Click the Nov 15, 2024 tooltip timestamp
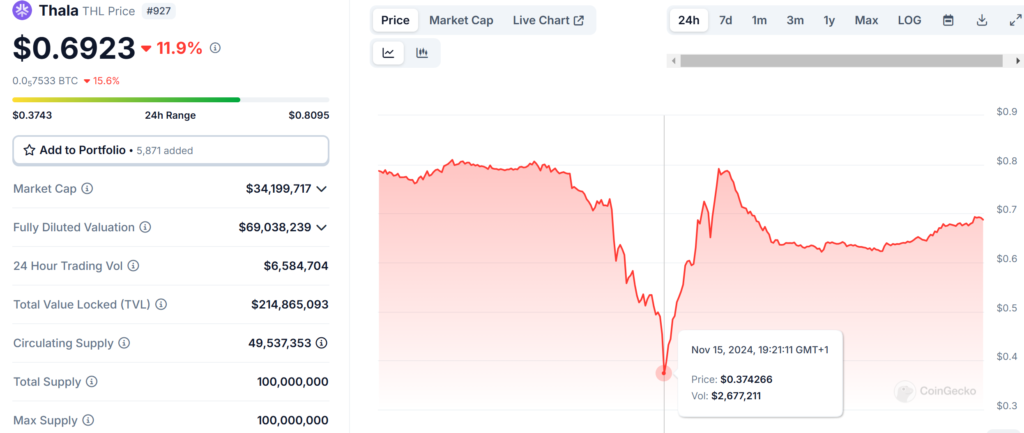The height and width of the screenshot is (433, 1024). [760, 349]
